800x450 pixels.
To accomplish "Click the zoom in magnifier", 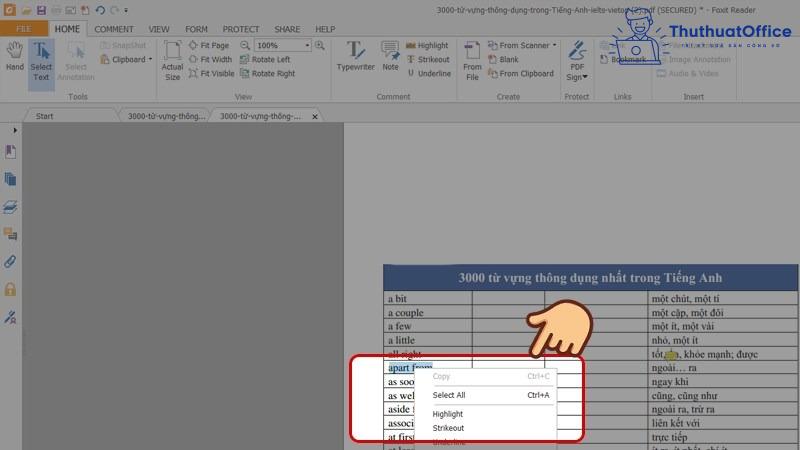I will click(320, 45).
